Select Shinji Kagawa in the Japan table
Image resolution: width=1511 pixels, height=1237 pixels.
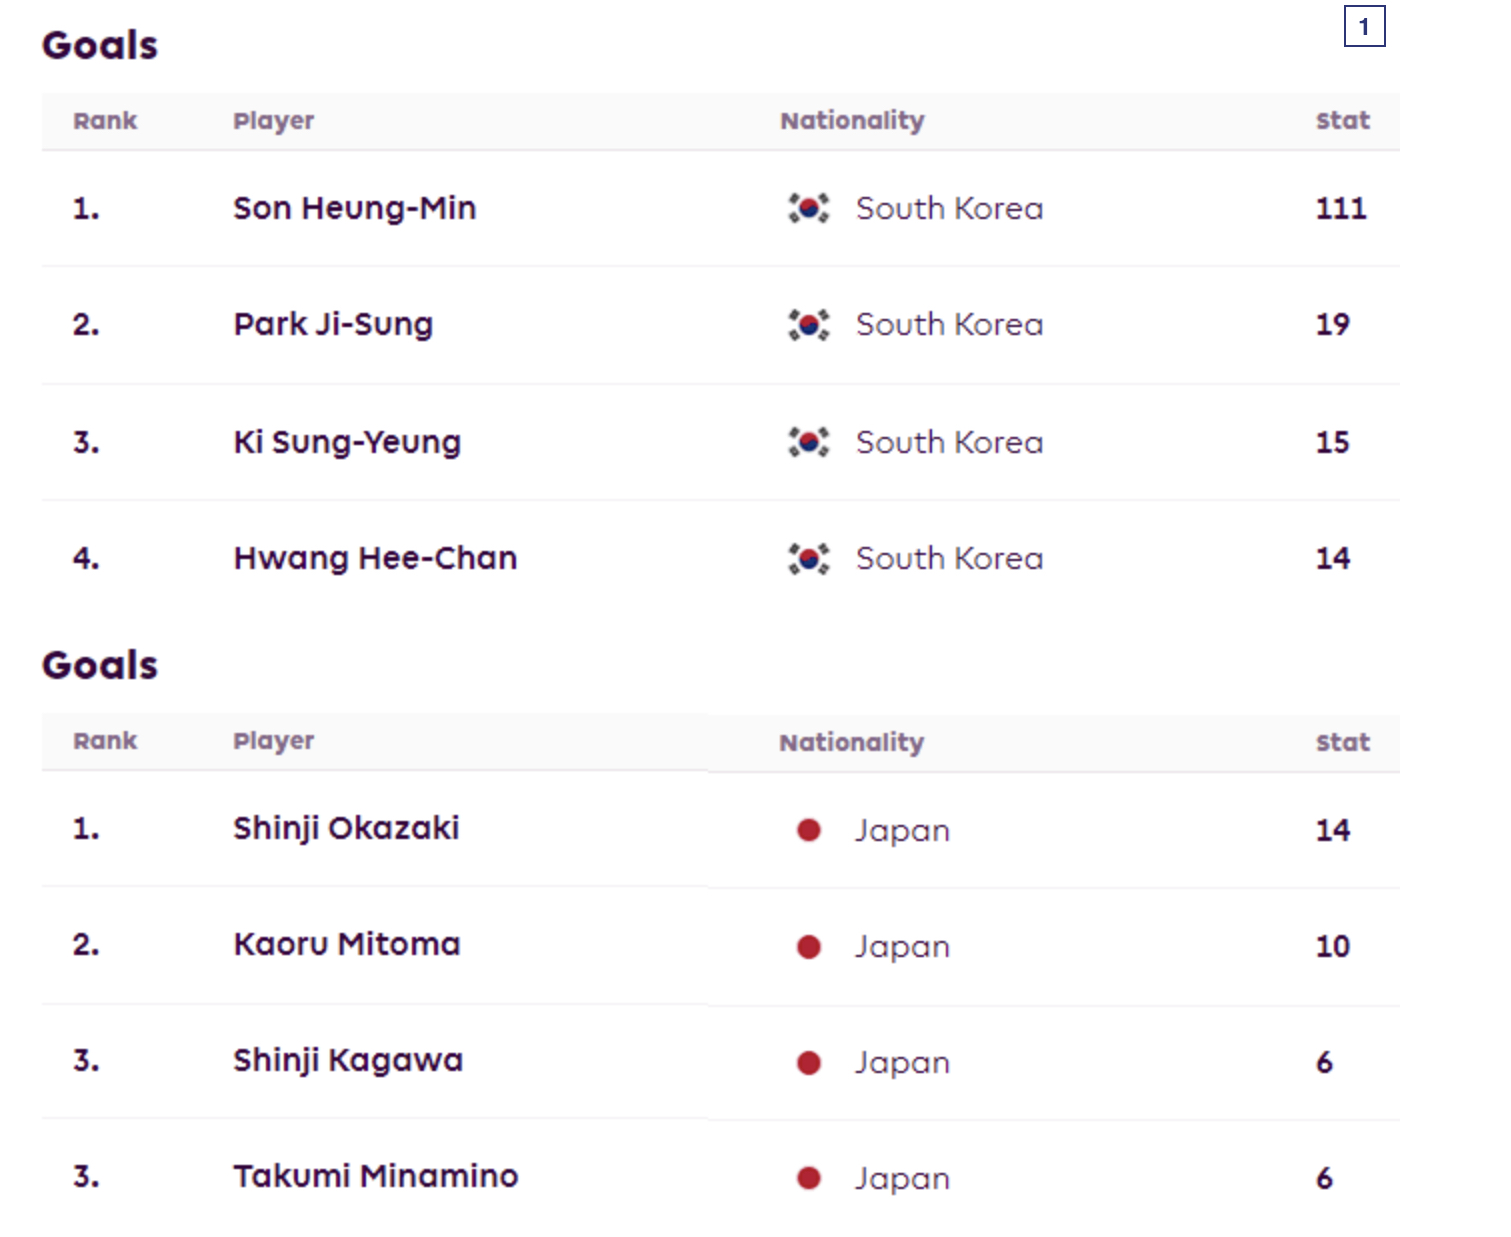click(348, 1061)
